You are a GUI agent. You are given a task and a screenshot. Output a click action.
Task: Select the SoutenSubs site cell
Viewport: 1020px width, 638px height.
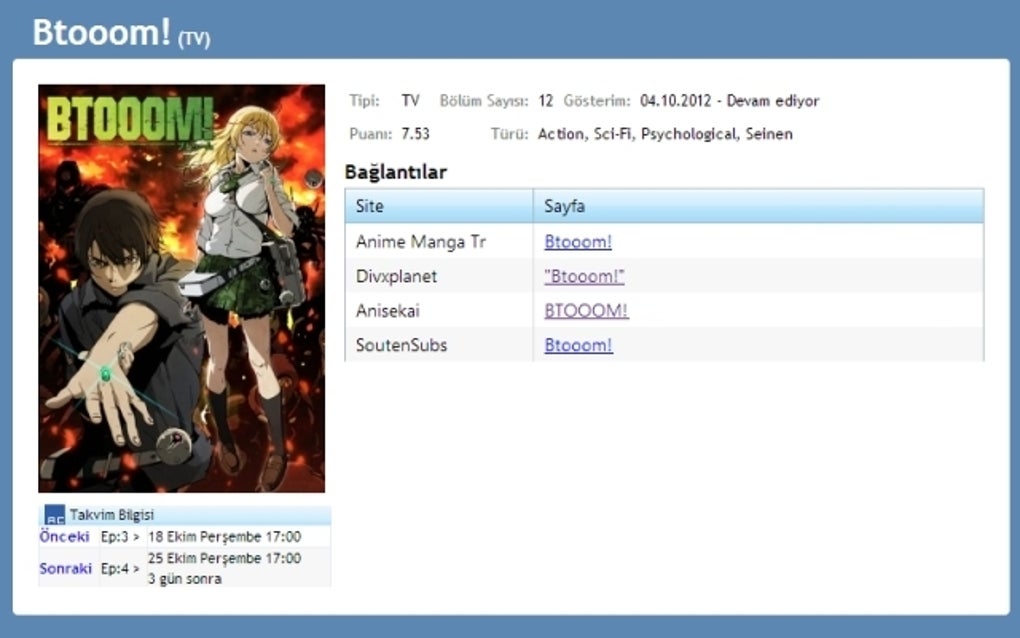(439, 345)
